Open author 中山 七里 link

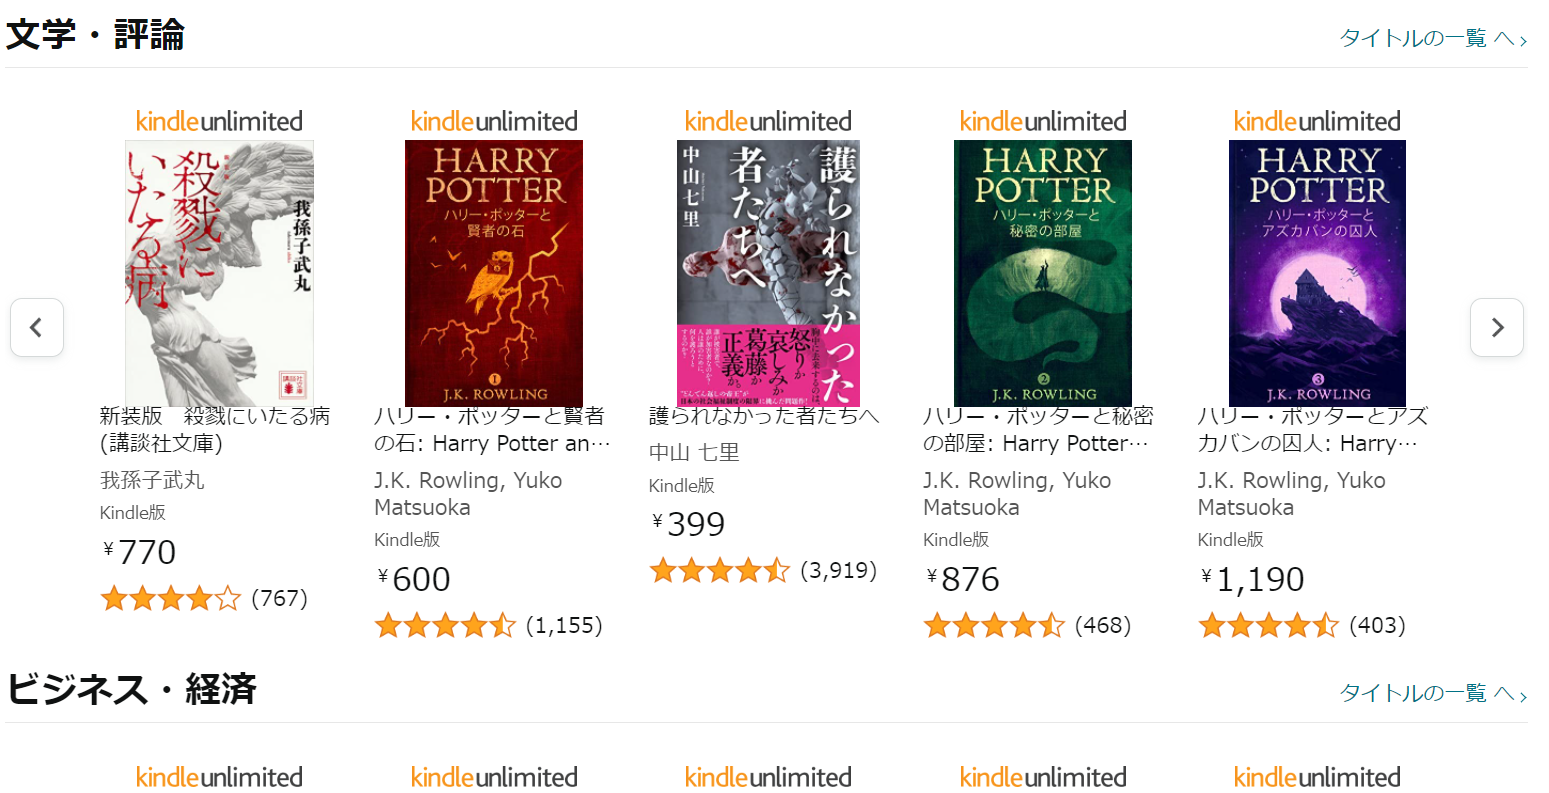(x=694, y=453)
